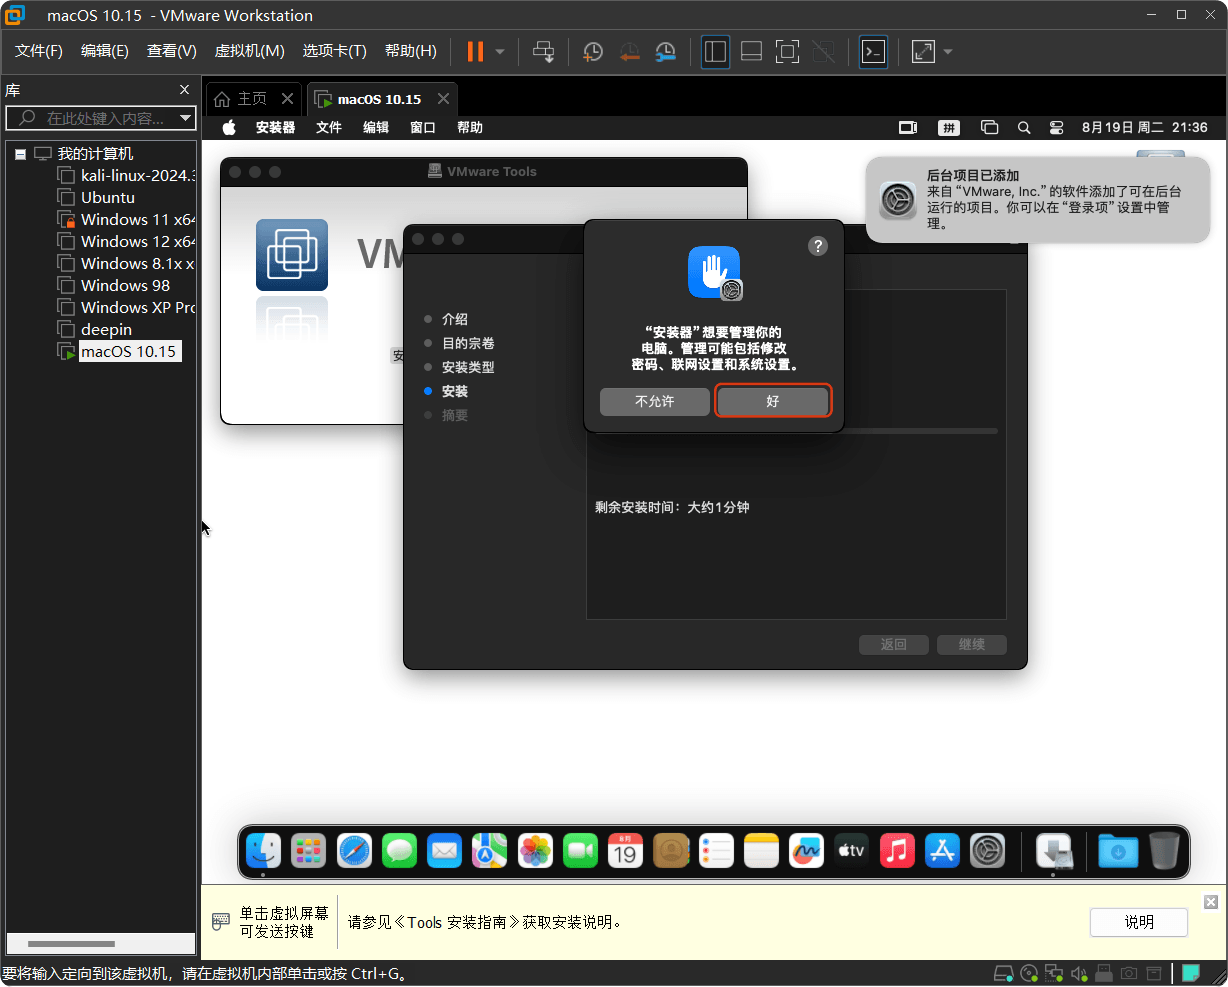
Task: Expand the stretch mode dropdown arrow
Action: coord(948,51)
